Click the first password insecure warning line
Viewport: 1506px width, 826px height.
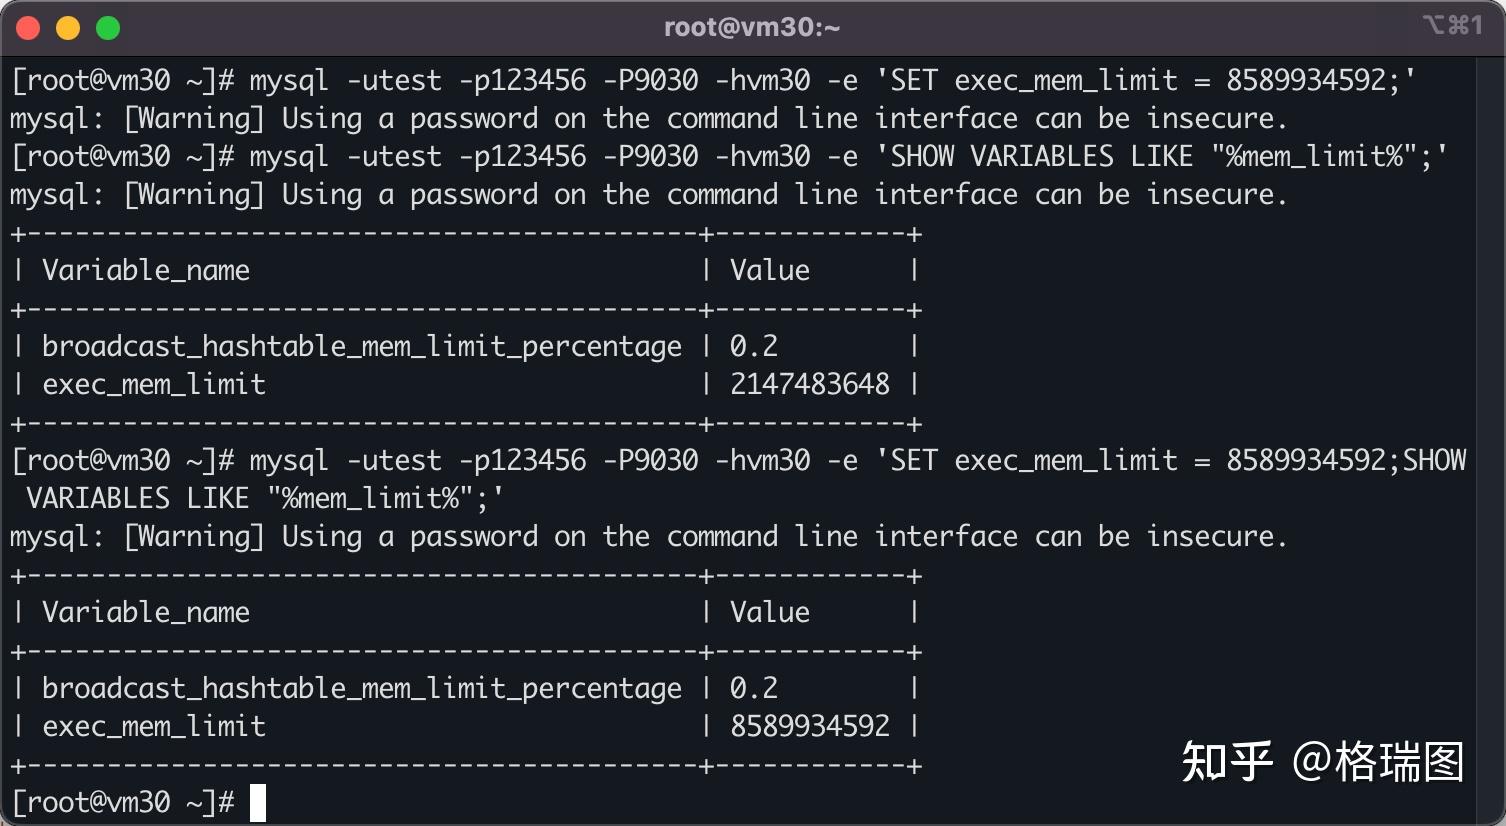pyautogui.click(x=649, y=119)
